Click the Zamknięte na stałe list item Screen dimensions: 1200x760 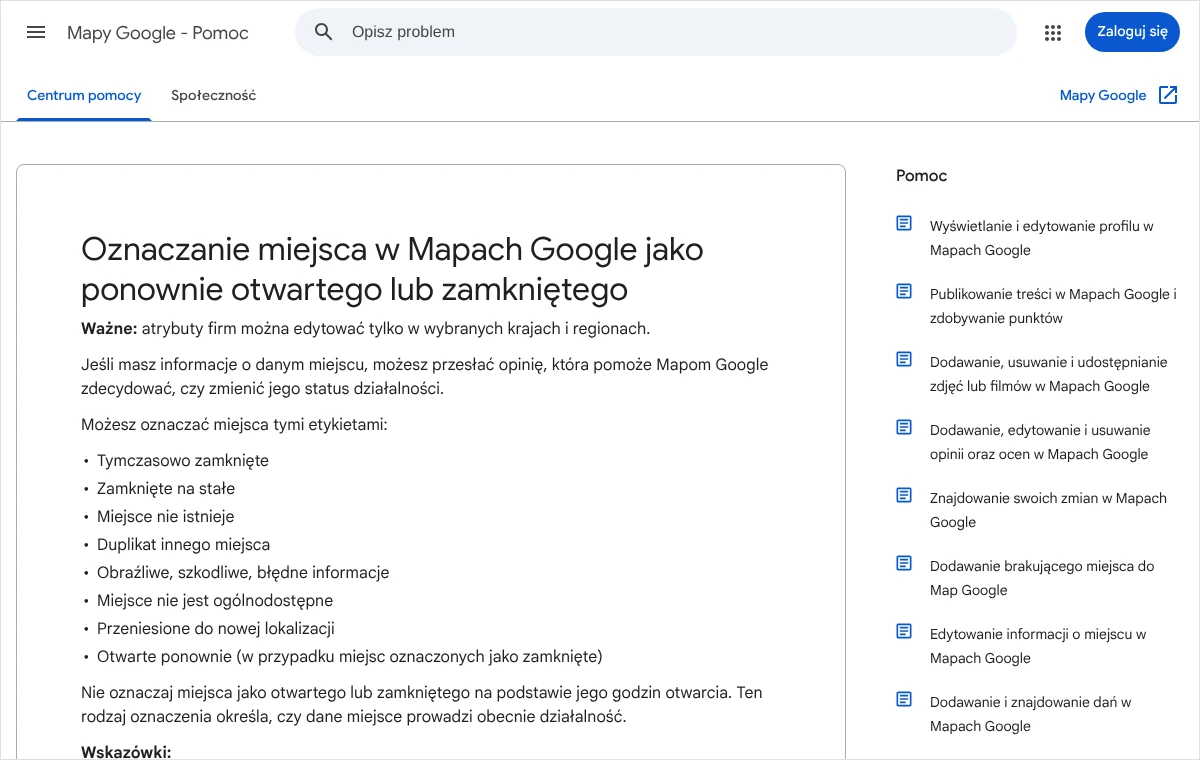click(166, 489)
